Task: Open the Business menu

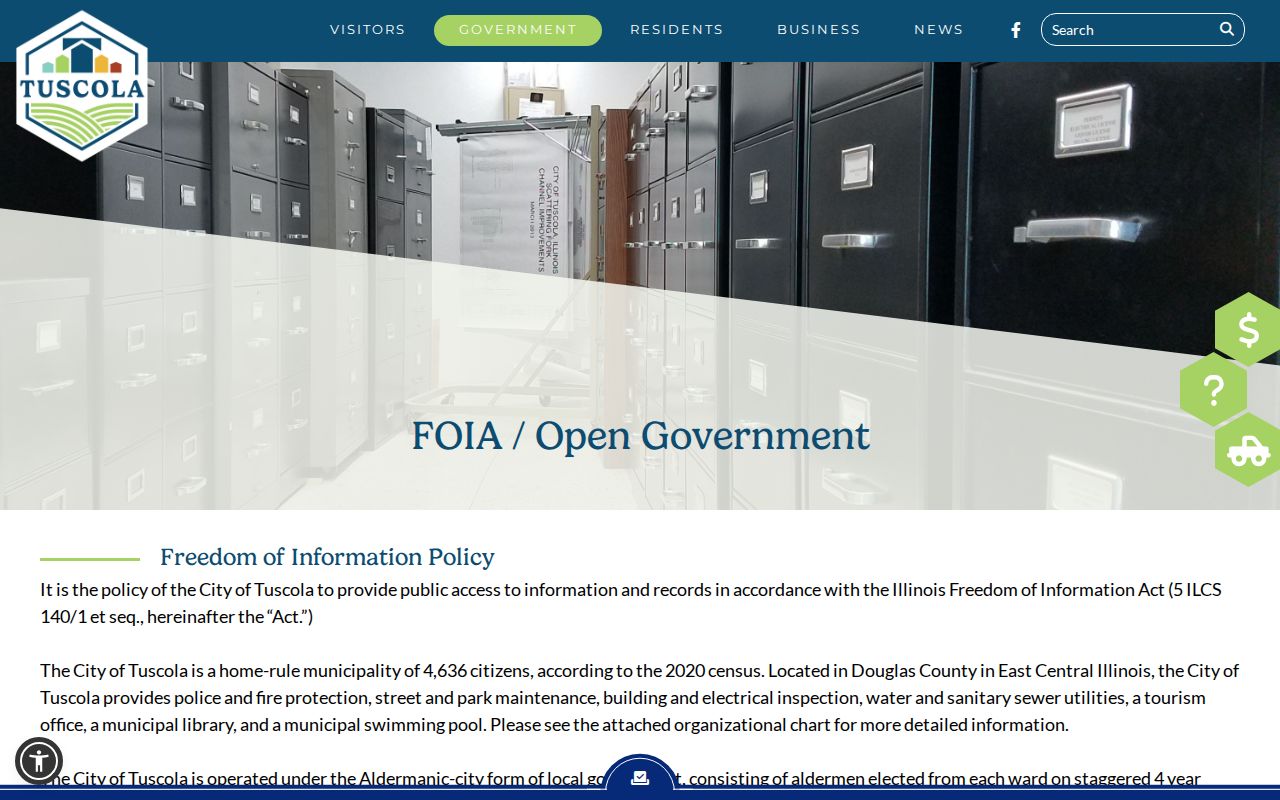Action: [819, 30]
